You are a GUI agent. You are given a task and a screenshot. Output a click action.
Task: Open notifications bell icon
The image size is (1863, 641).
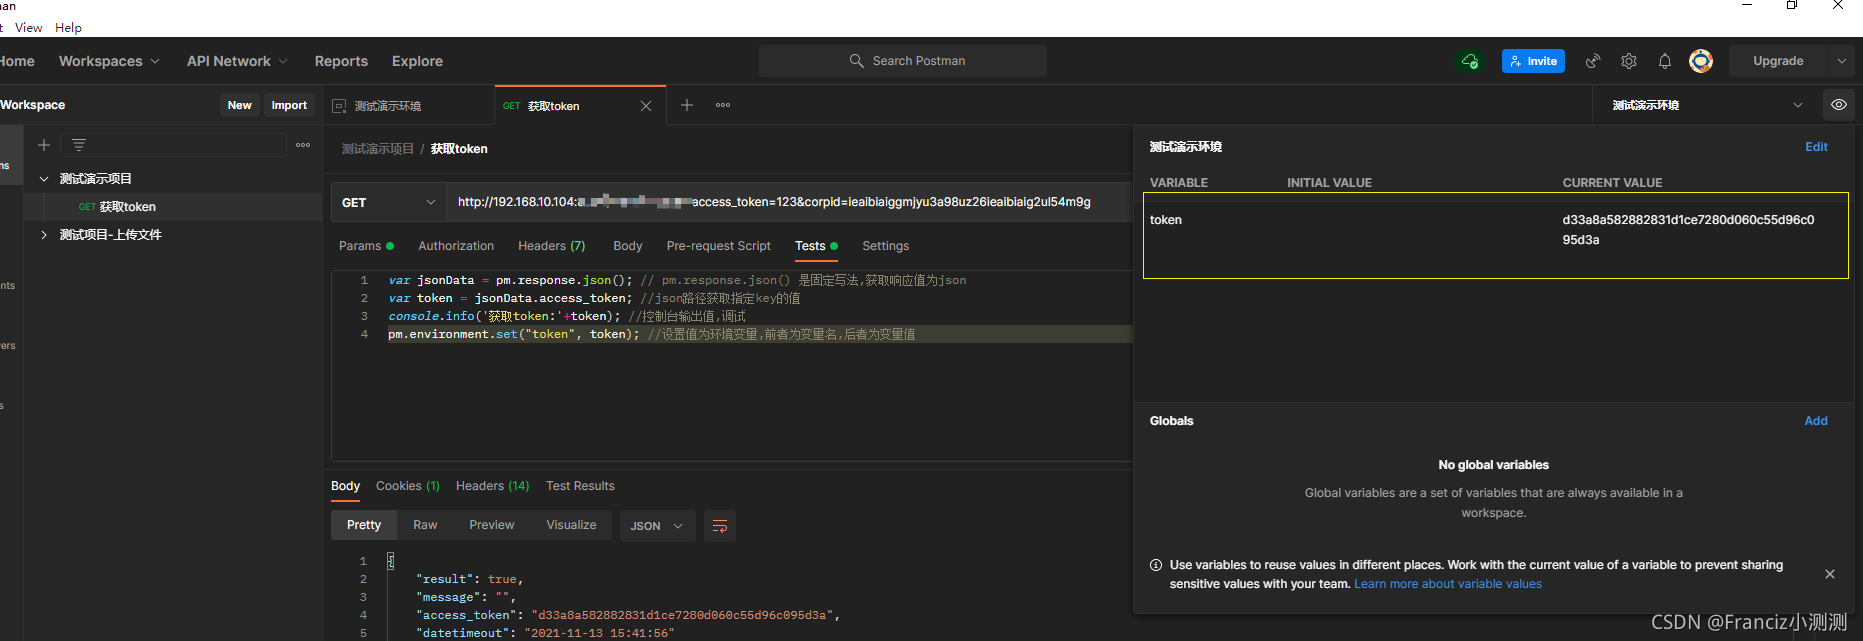1665,61
